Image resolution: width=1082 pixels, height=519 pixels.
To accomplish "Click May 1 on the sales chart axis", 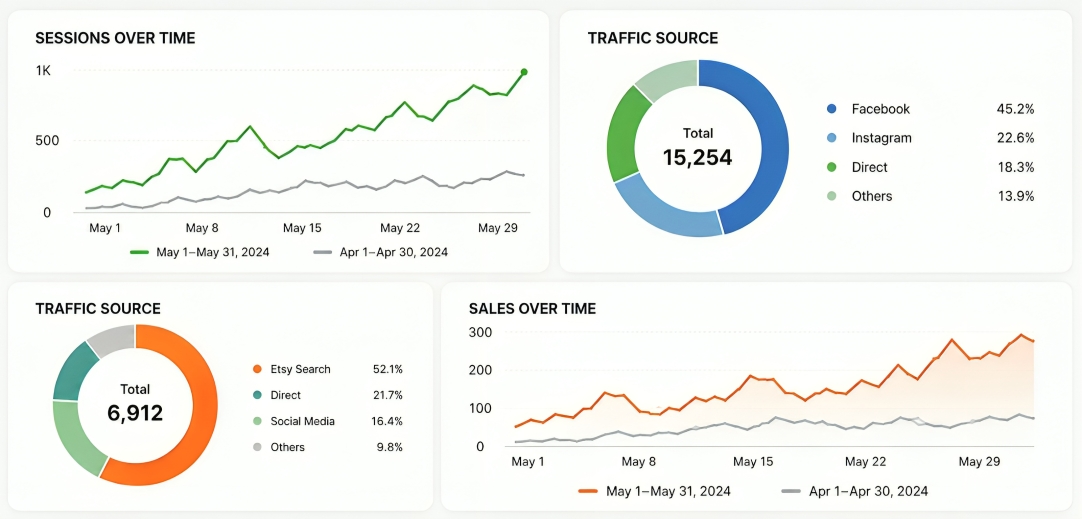I will point(528,462).
